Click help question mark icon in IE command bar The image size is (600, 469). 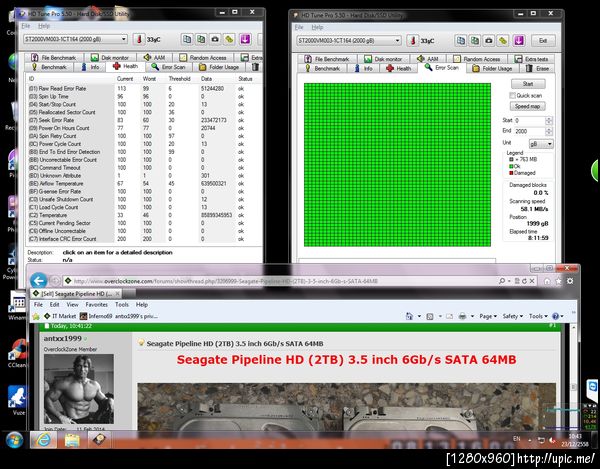tap(556, 316)
